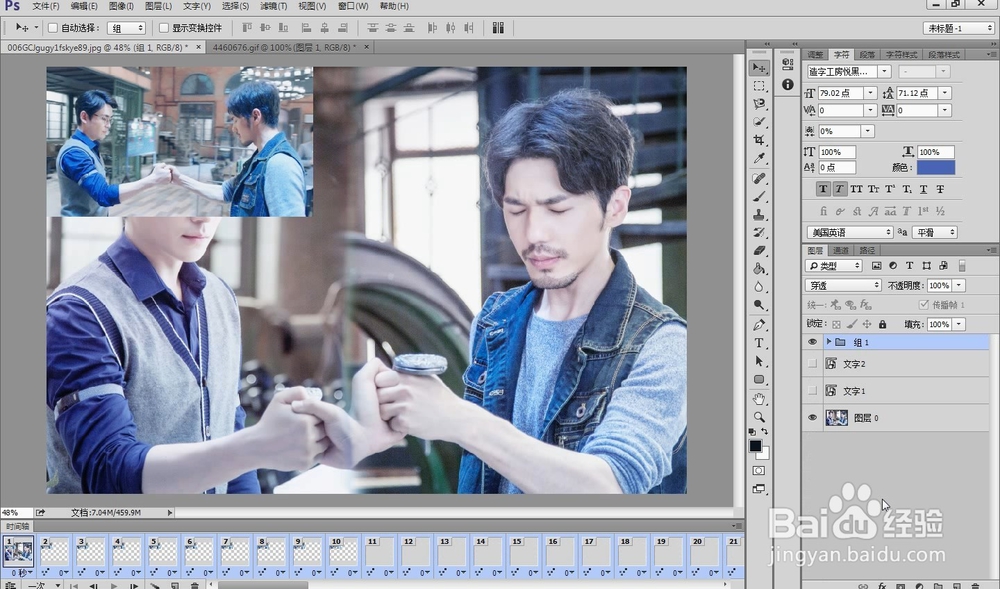Toggle underline text style
Viewport: 1000px width, 589px height.
pyautogui.click(x=923, y=189)
